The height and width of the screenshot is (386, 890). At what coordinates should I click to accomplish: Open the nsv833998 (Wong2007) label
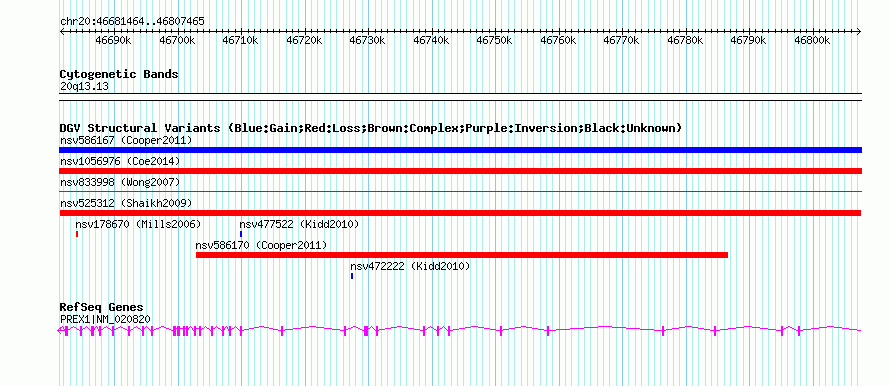coord(120,182)
